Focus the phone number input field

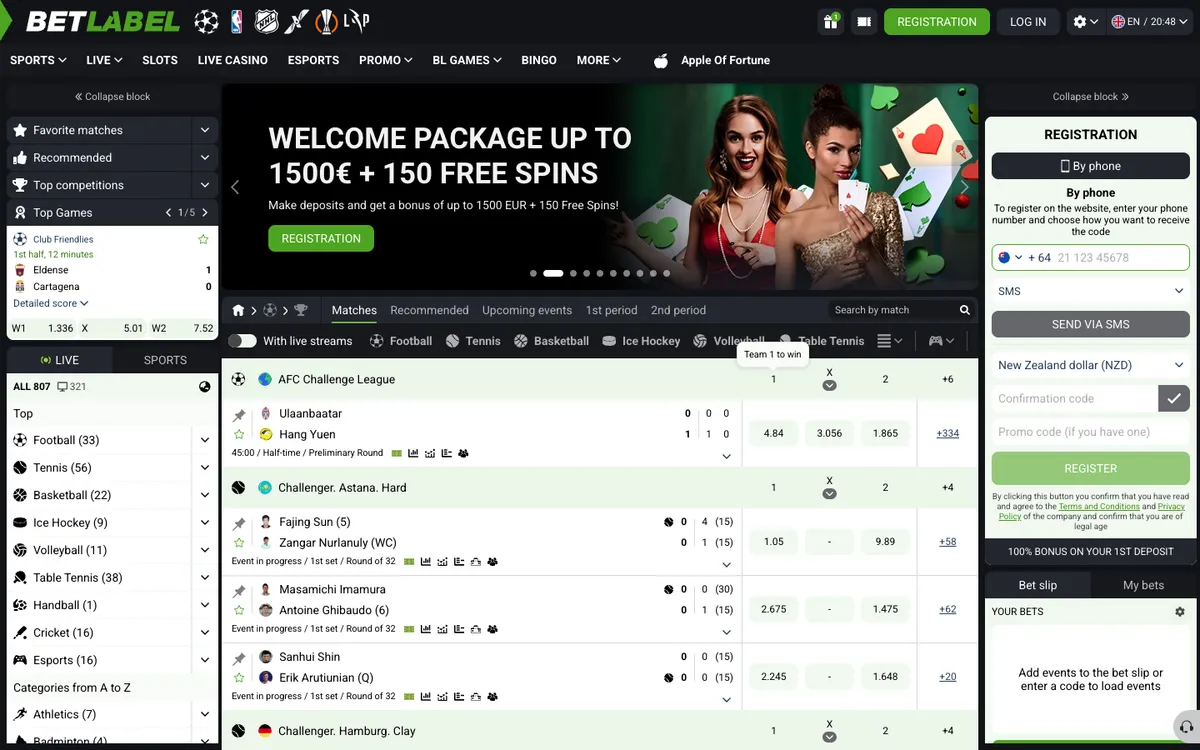(x=1120, y=257)
